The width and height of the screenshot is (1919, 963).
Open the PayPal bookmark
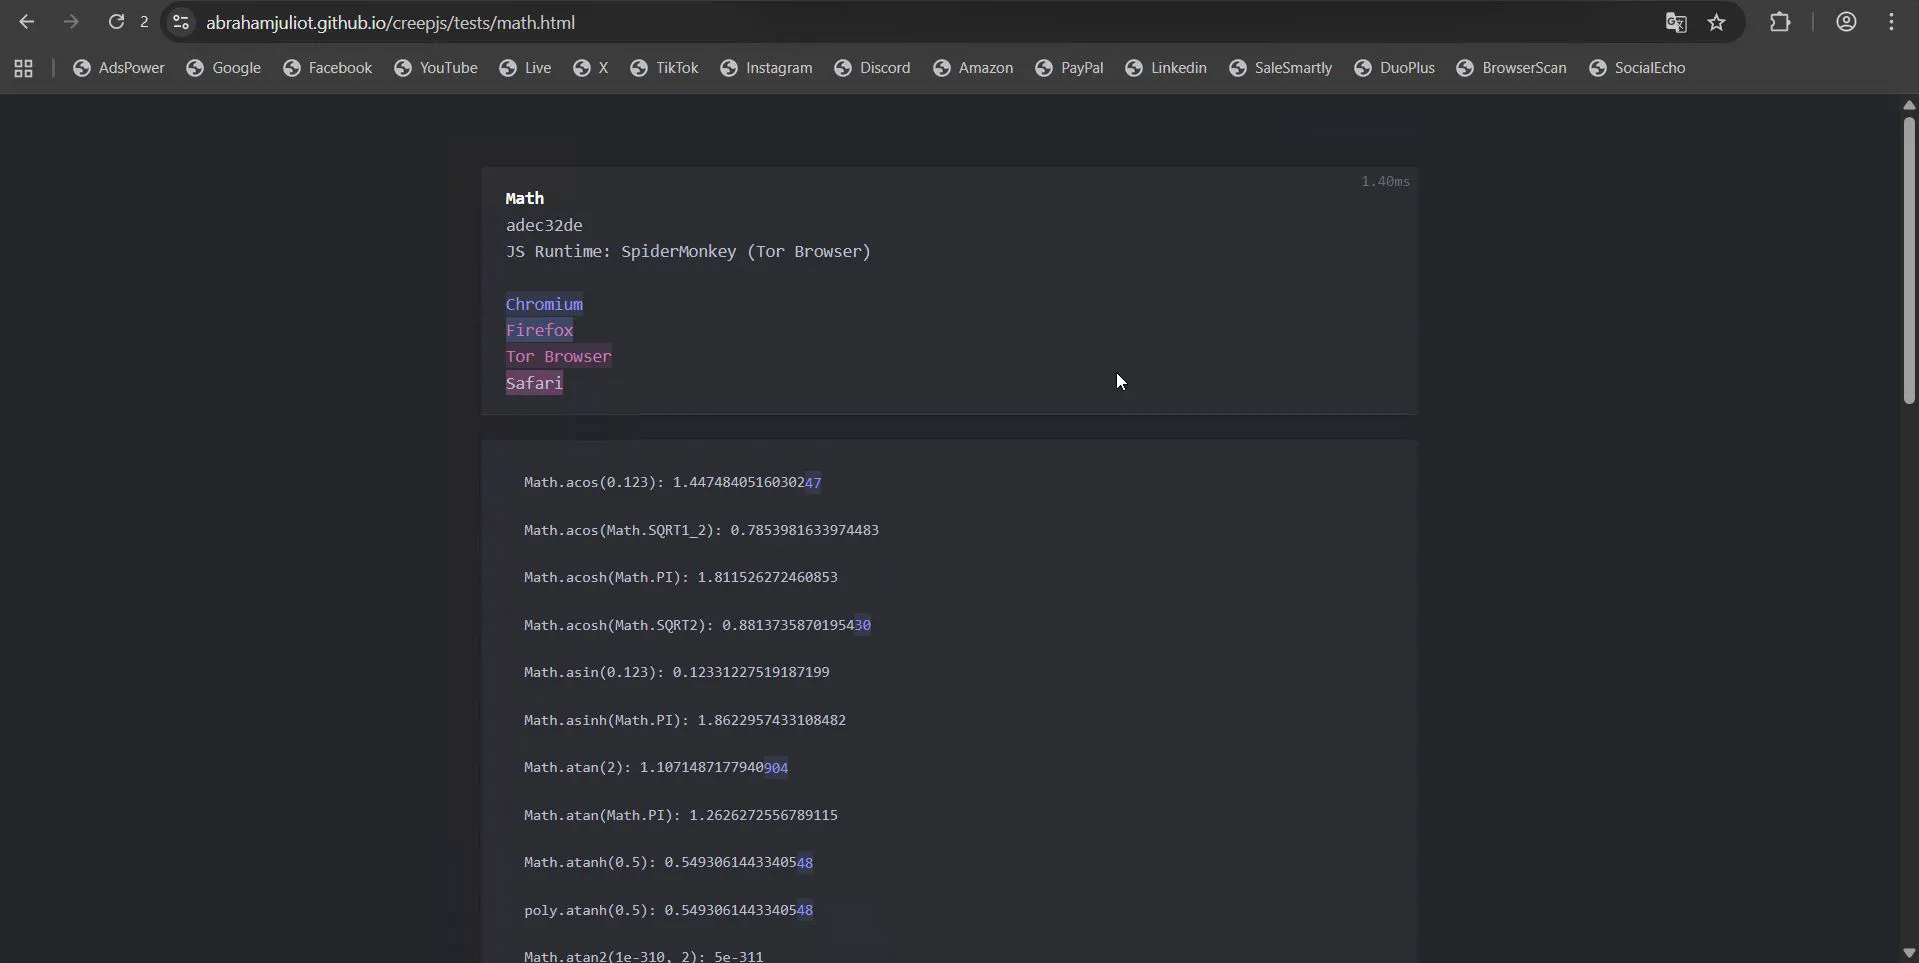point(1070,68)
